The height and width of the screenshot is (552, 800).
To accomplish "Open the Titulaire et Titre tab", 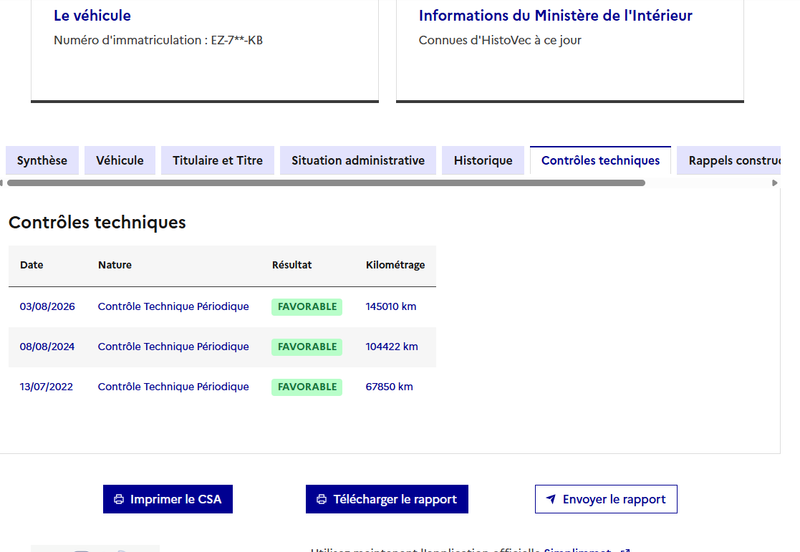I will pos(217,160).
